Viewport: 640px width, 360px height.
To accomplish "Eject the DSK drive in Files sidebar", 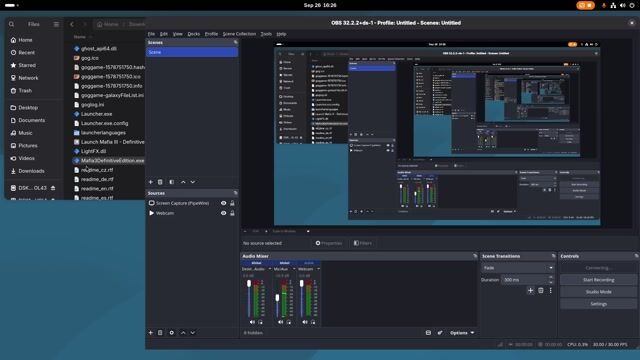I will 53,188.
